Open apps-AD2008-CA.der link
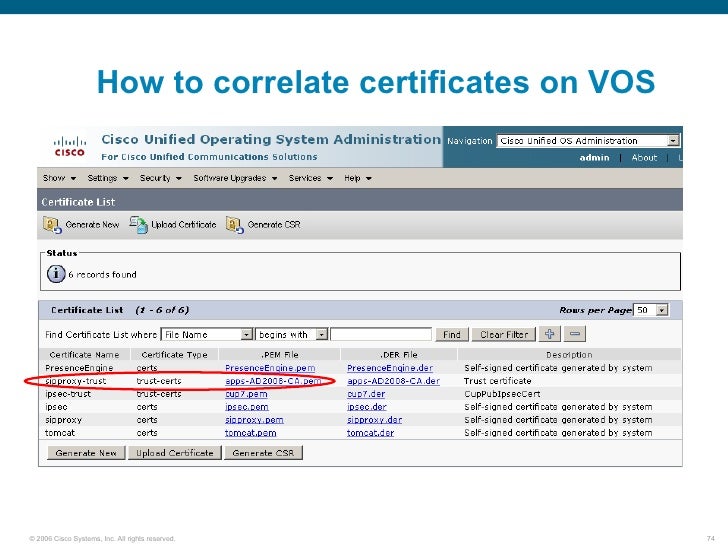 (393, 381)
